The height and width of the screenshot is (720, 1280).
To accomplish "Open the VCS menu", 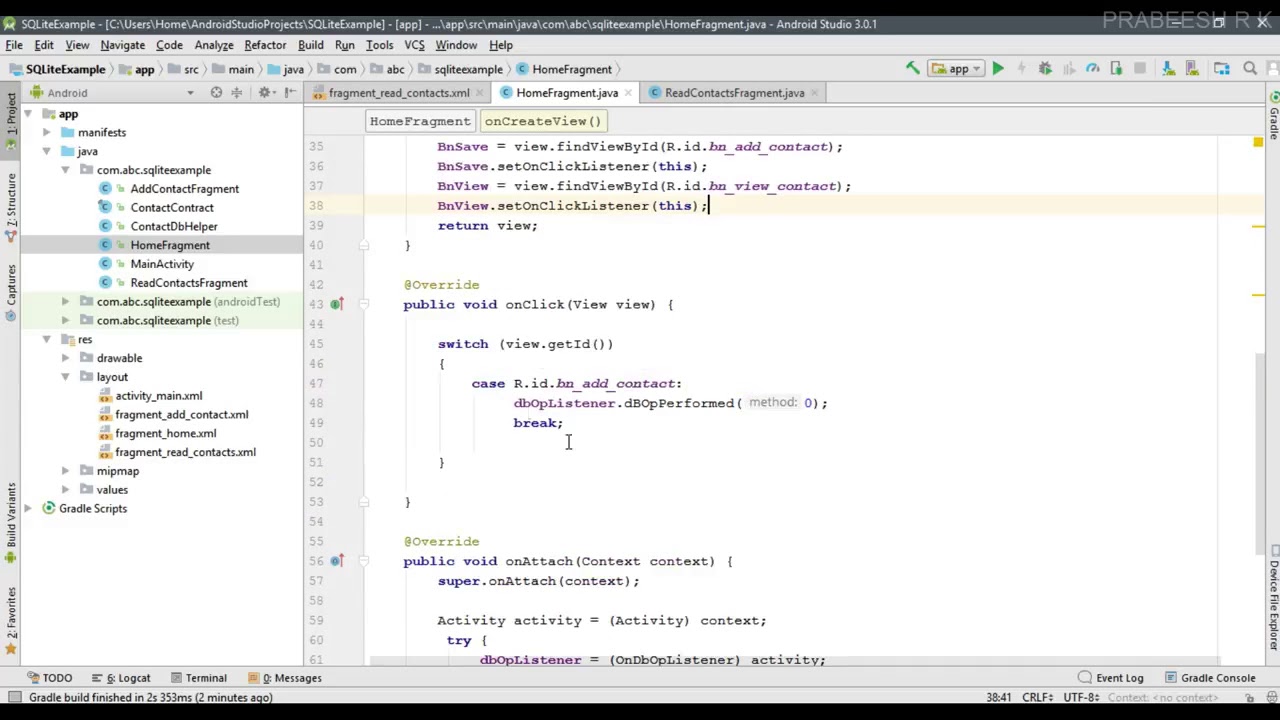I will [414, 45].
